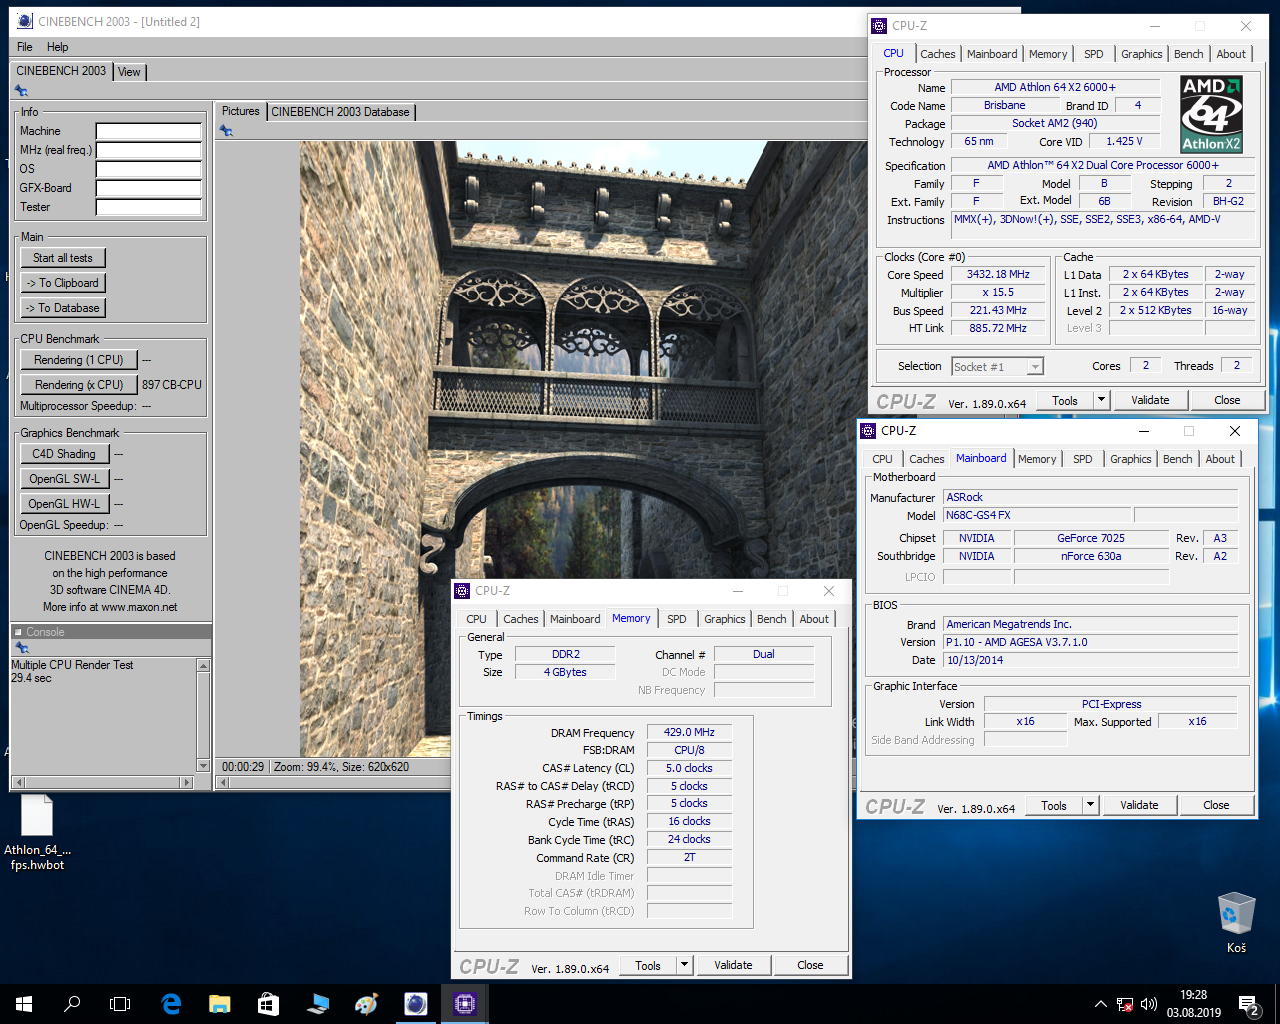The image size is (1280, 1024).
Task: Open the Recycle Bin Koš icon
Action: click(1236, 922)
